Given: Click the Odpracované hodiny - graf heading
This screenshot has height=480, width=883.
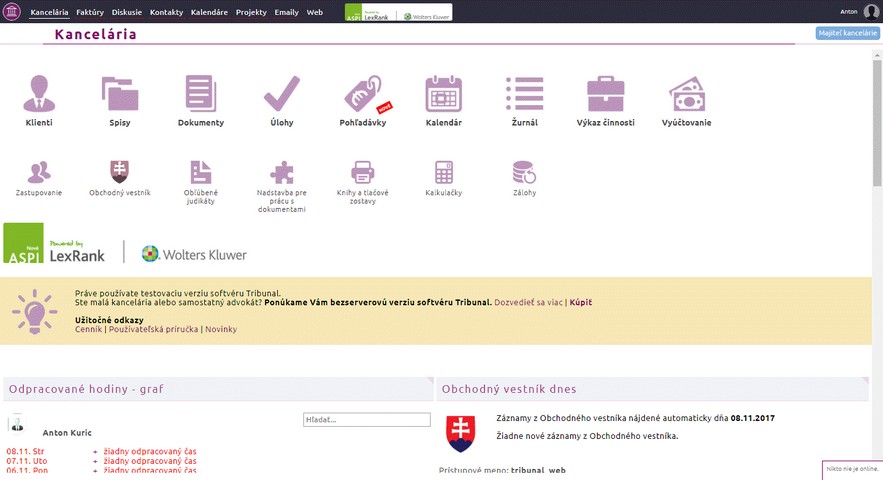Looking at the screenshot, I should [x=86, y=389].
